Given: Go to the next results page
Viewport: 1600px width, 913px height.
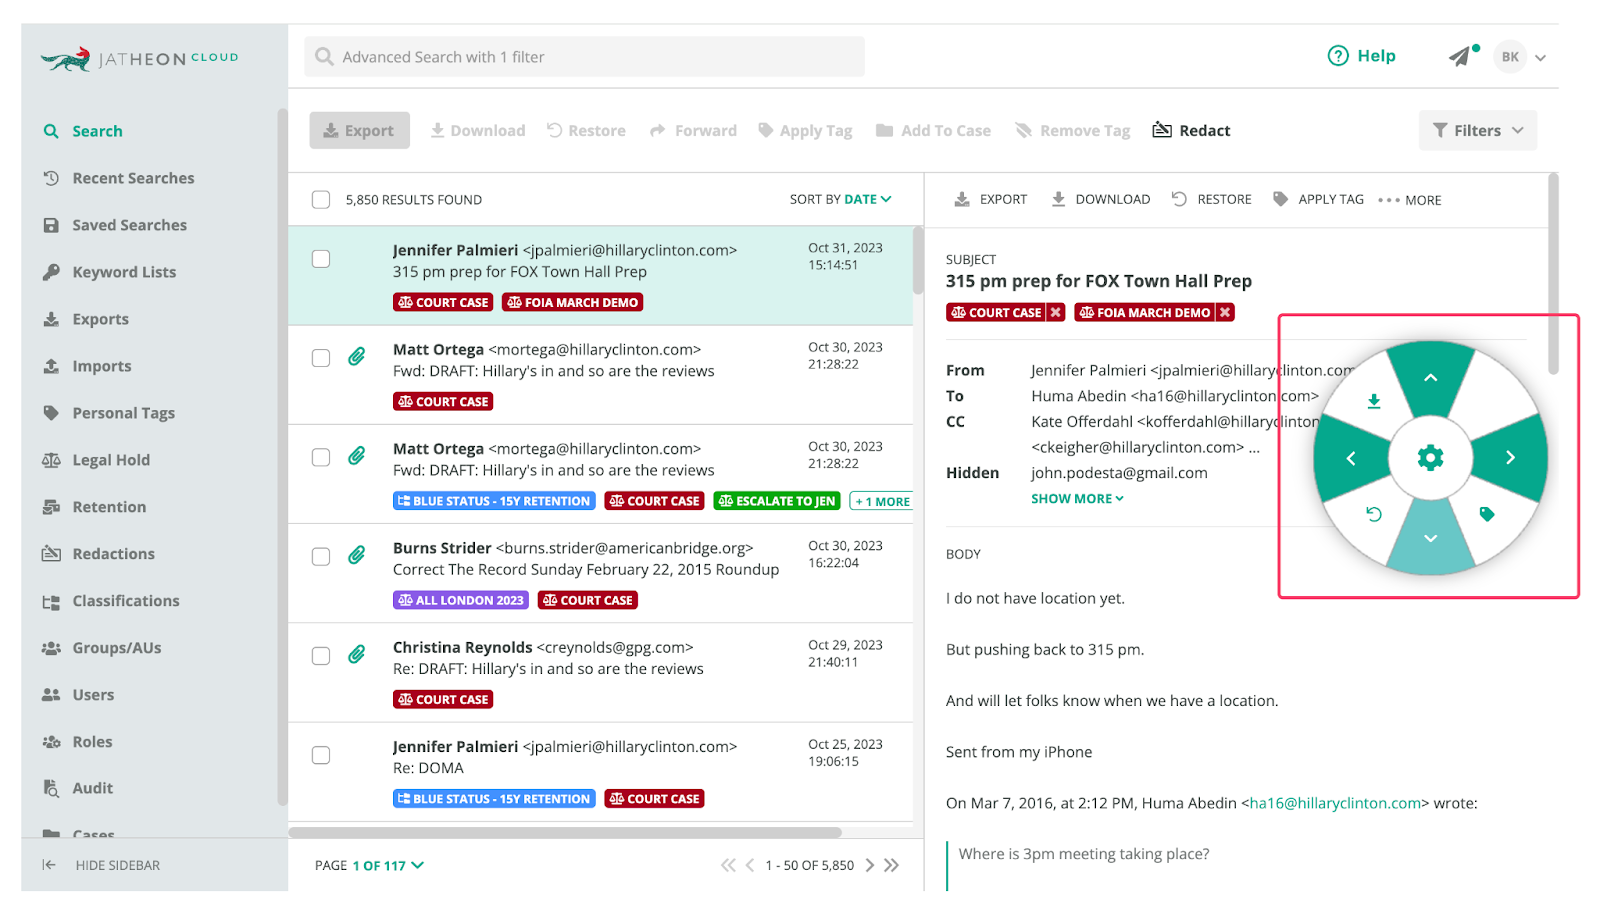Looking at the screenshot, I should pos(869,865).
